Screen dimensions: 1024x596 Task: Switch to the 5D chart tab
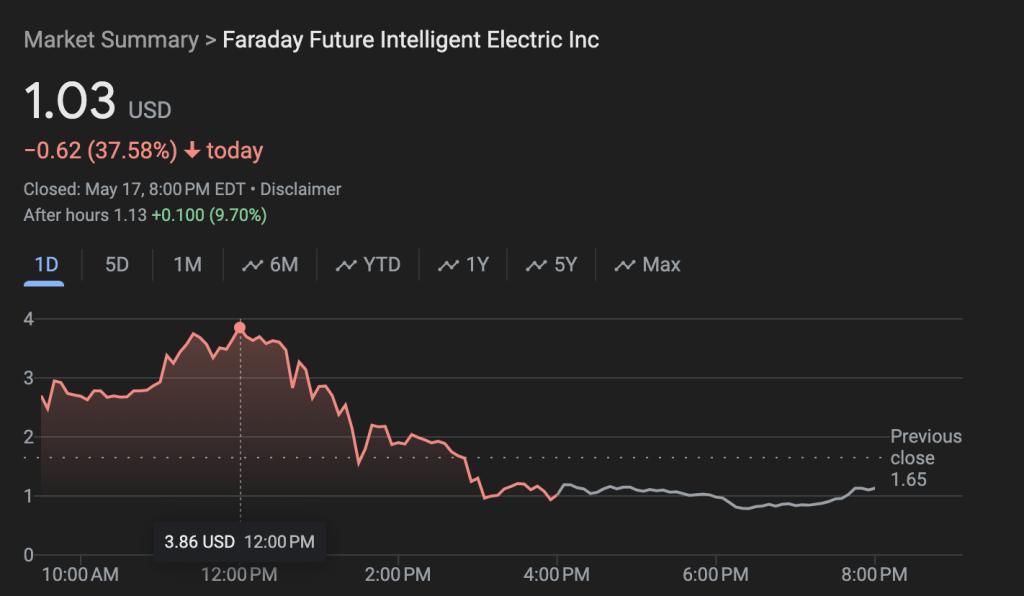click(117, 265)
